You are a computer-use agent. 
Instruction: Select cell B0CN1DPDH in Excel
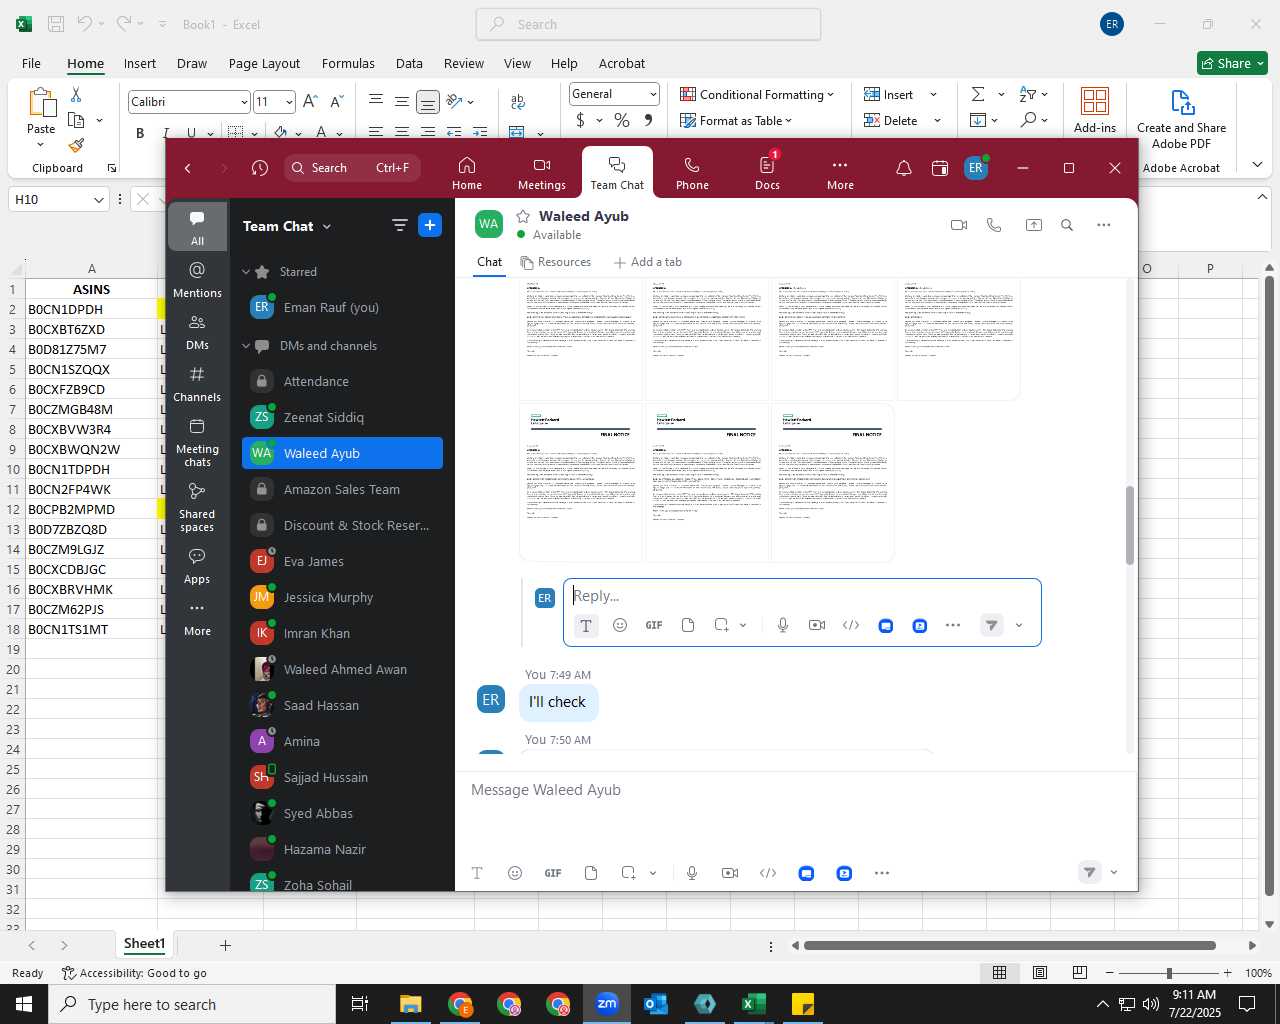[x=91, y=309]
